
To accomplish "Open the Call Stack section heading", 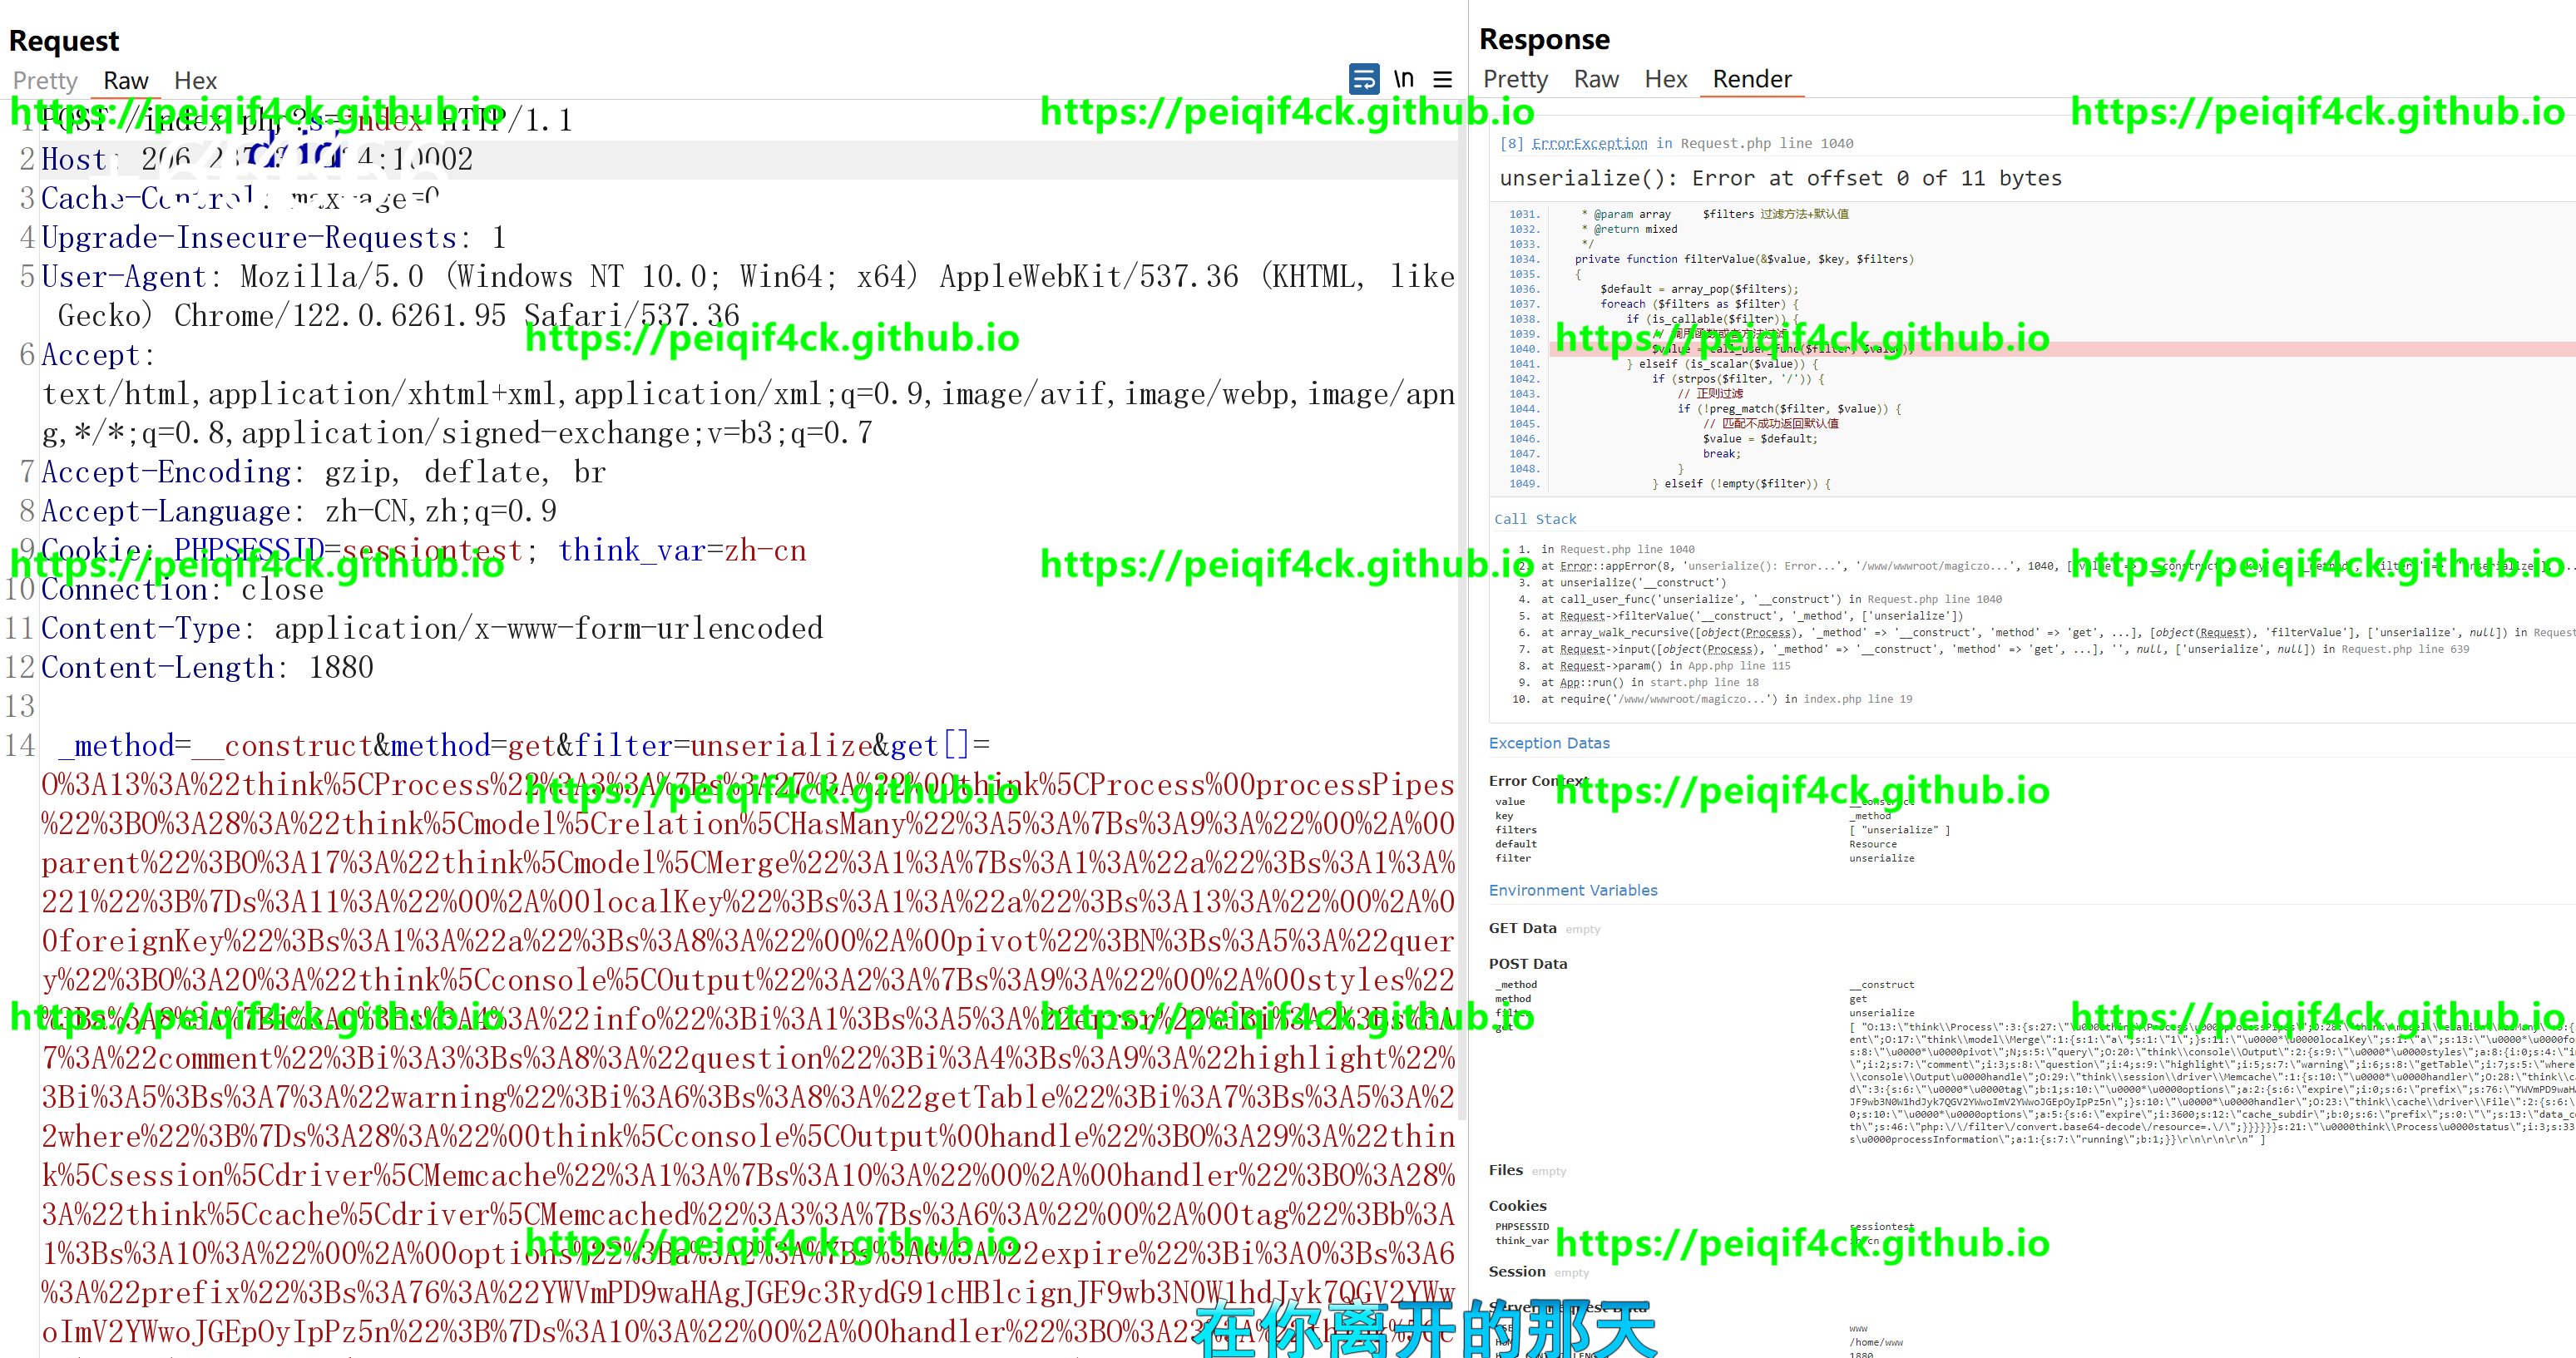I will (1535, 519).
